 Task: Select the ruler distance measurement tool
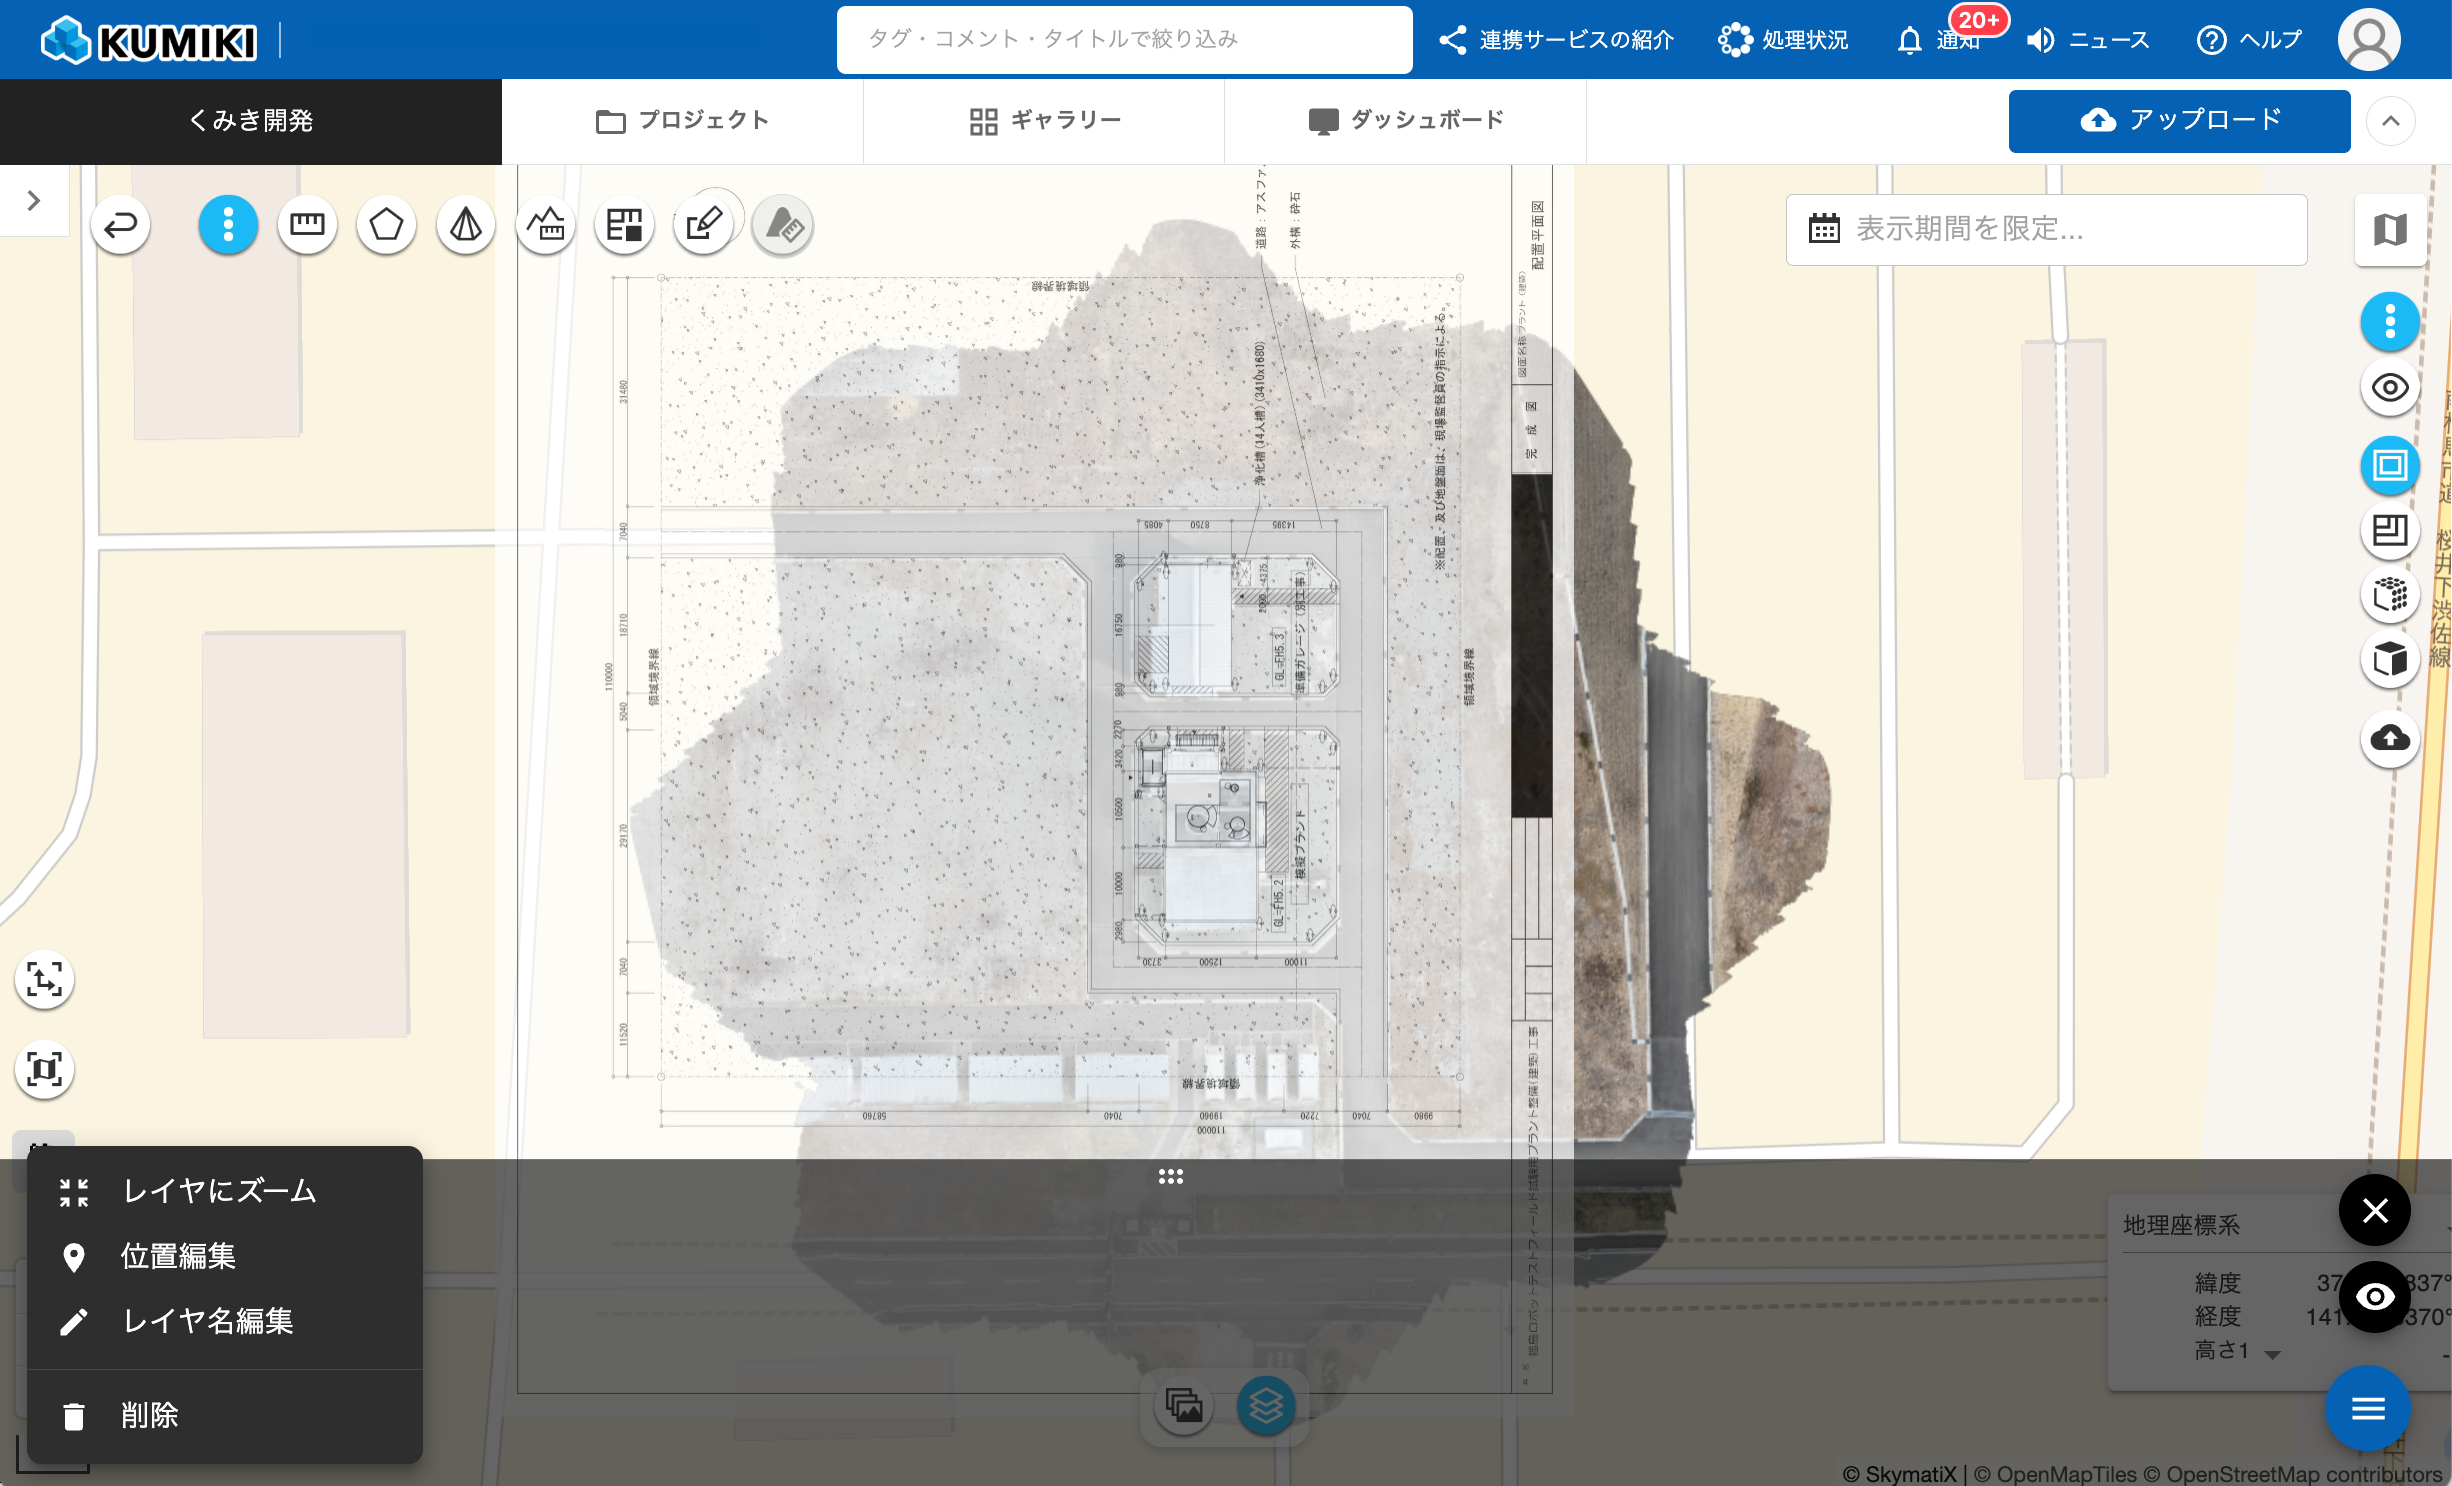point(307,225)
